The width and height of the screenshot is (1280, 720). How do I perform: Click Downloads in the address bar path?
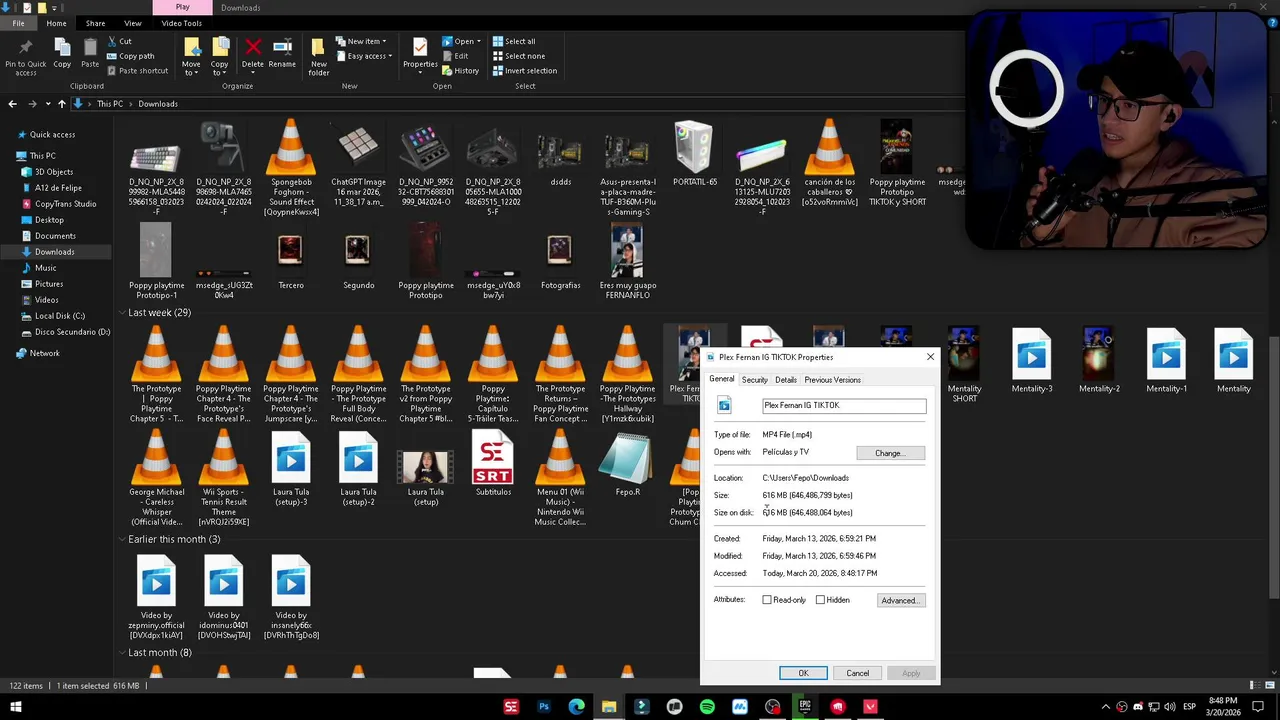click(158, 104)
